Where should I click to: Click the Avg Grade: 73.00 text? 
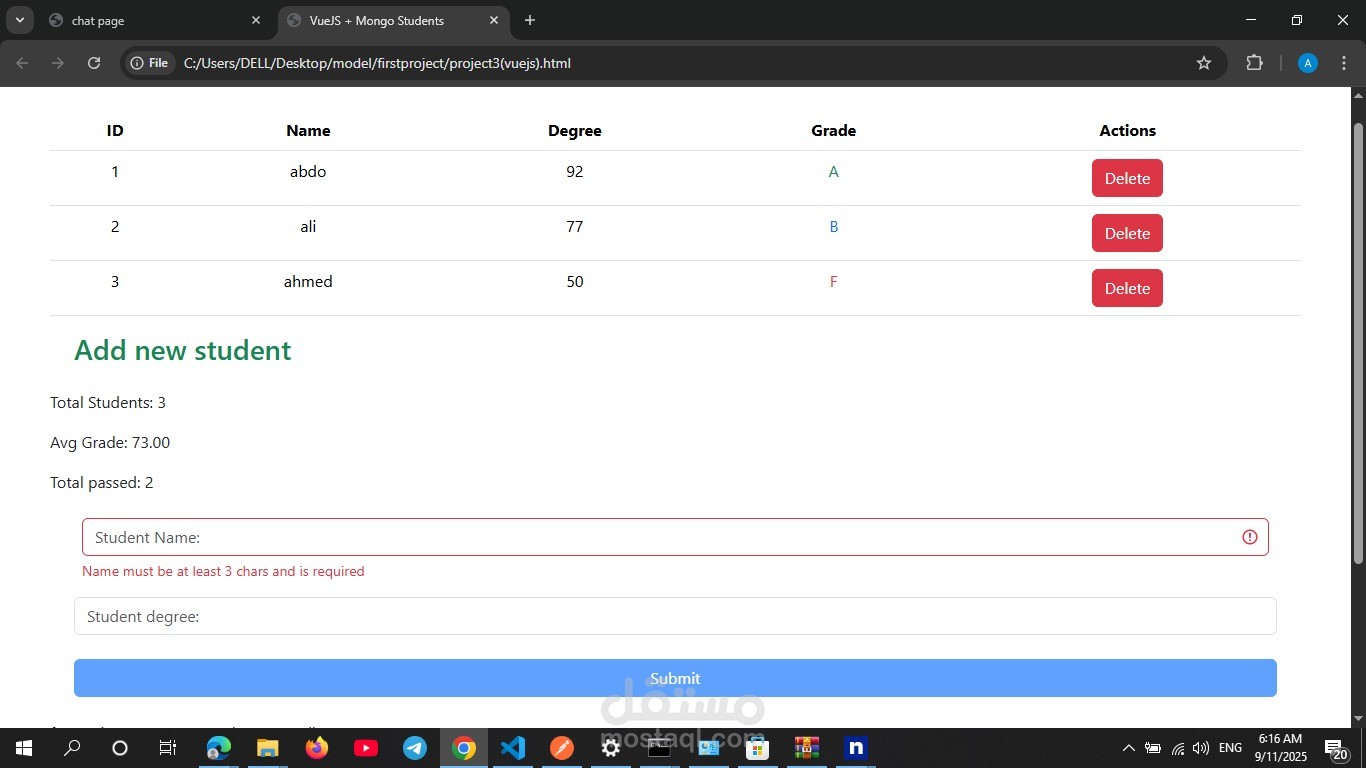(110, 443)
